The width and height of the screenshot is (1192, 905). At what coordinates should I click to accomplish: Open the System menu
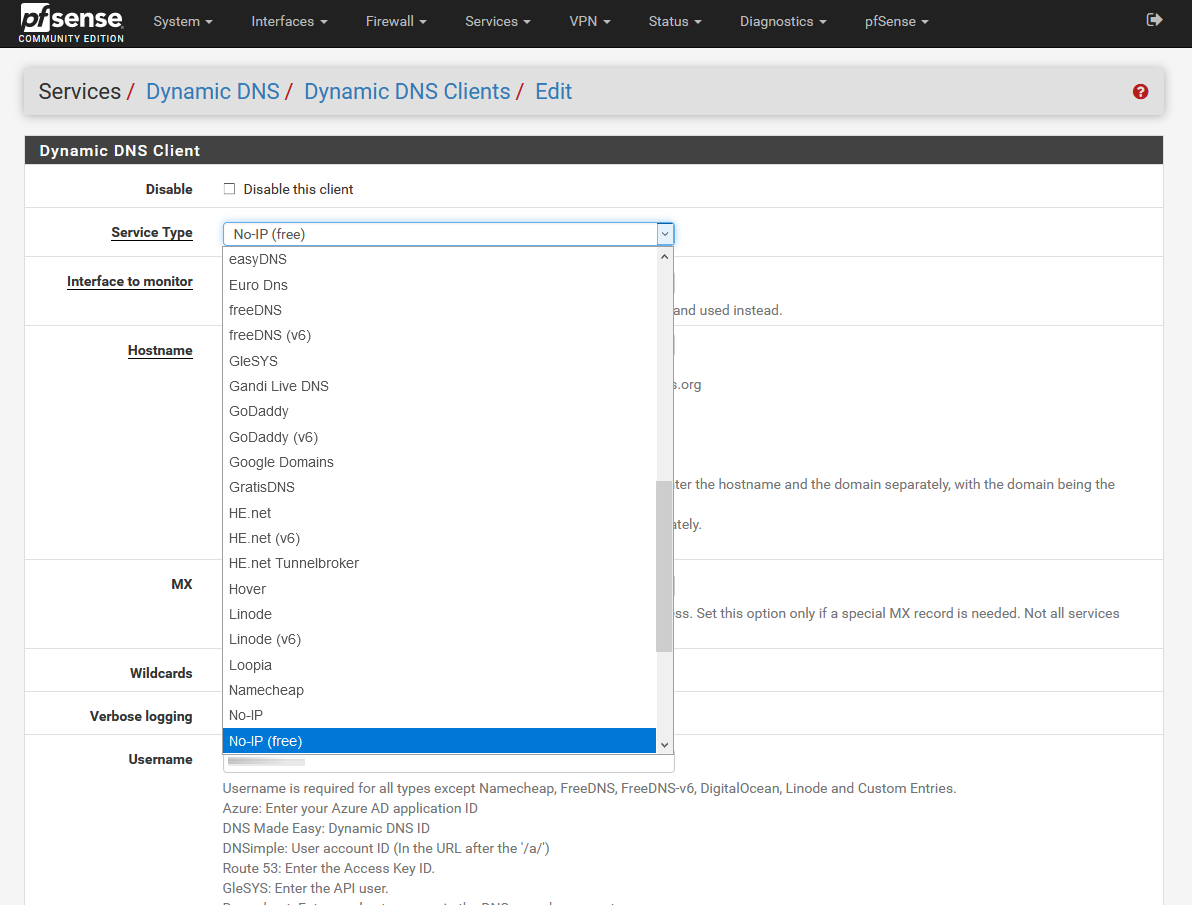[182, 21]
